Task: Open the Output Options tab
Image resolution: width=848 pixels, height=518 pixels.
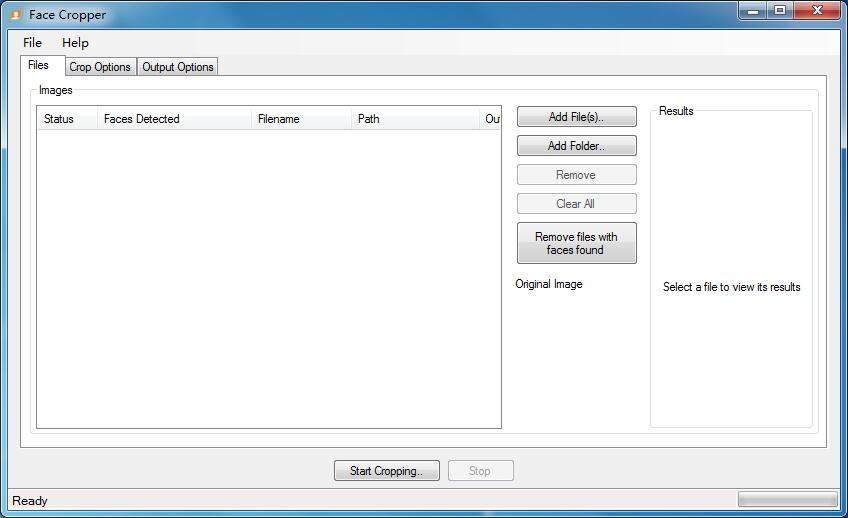Action: [x=178, y=67]
